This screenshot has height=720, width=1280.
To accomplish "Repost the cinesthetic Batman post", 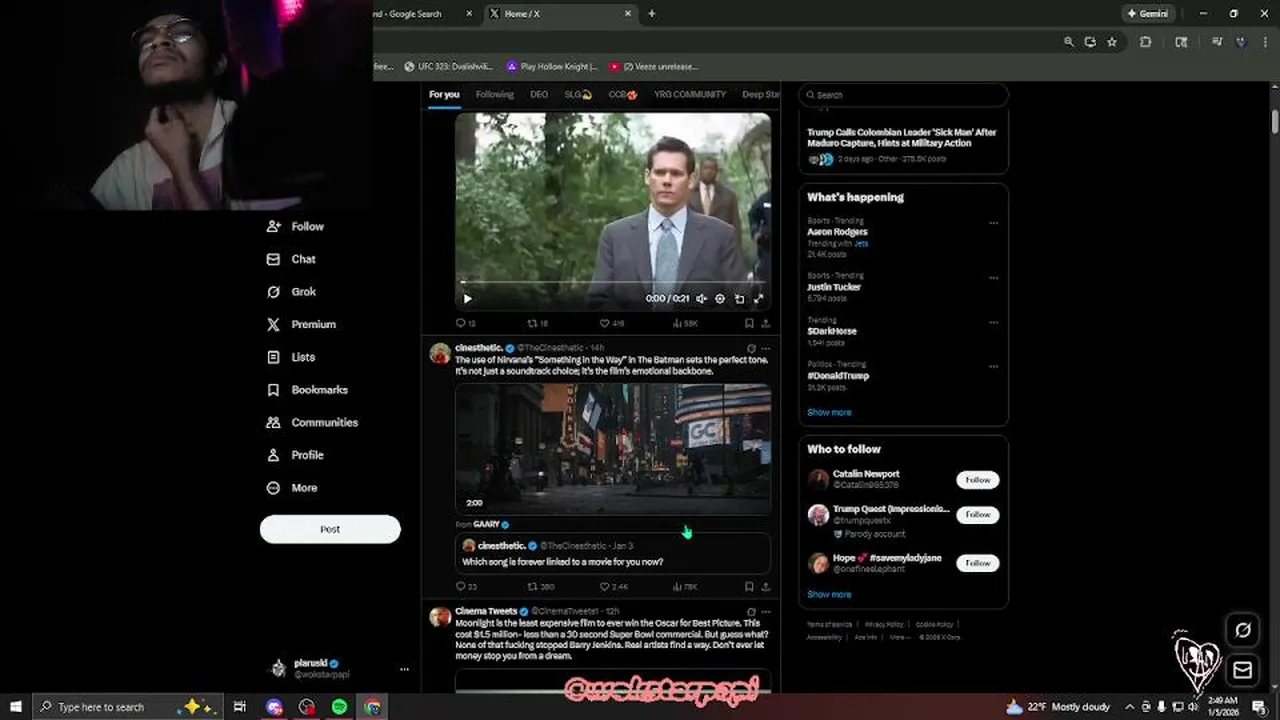I will click(540, 587).
